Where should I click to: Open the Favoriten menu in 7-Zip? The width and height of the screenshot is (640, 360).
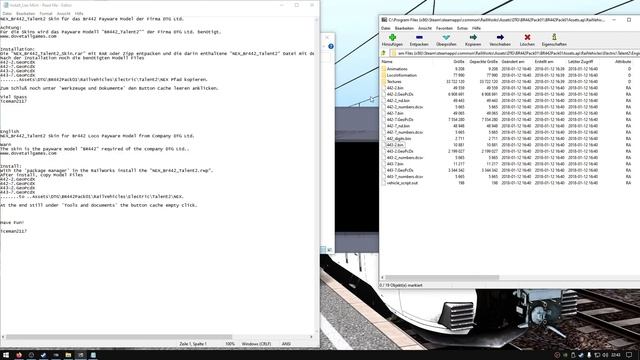tap(444, 28)
